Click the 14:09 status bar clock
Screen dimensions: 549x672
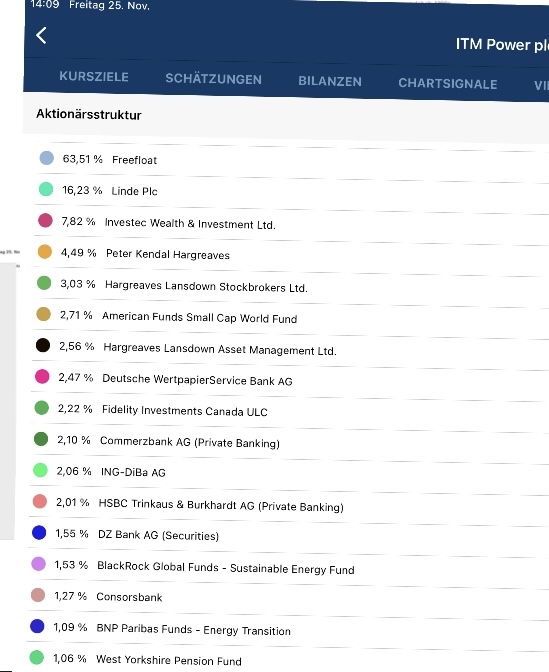pos(45,4)
